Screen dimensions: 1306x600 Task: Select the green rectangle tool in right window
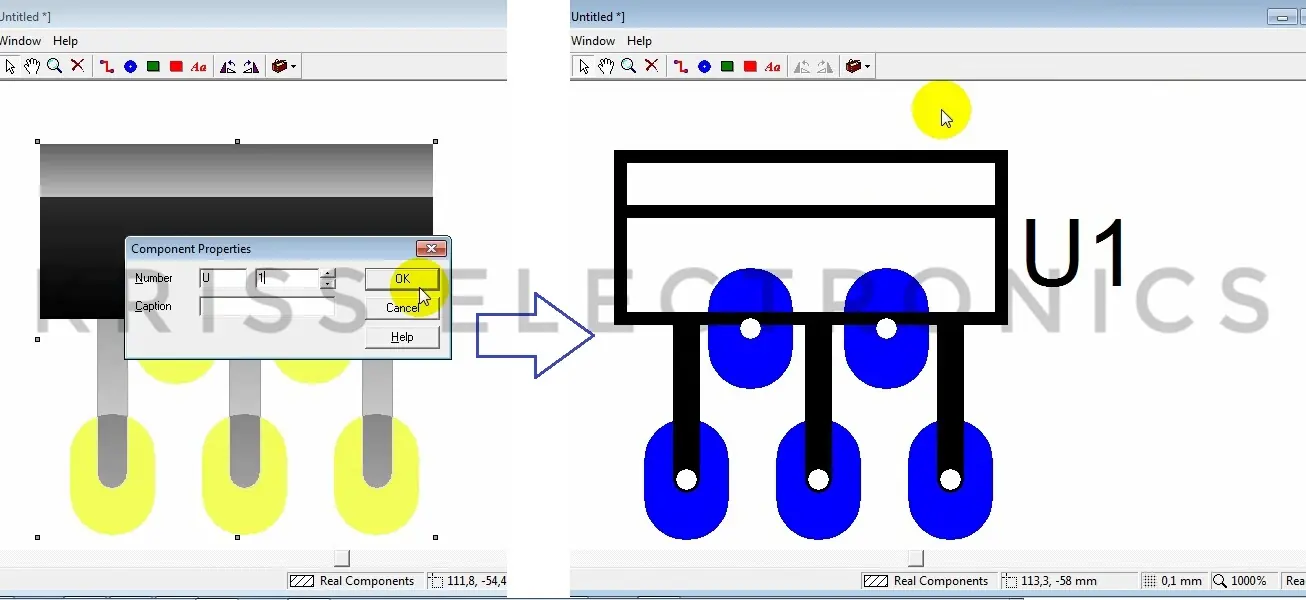click(727, 66)
